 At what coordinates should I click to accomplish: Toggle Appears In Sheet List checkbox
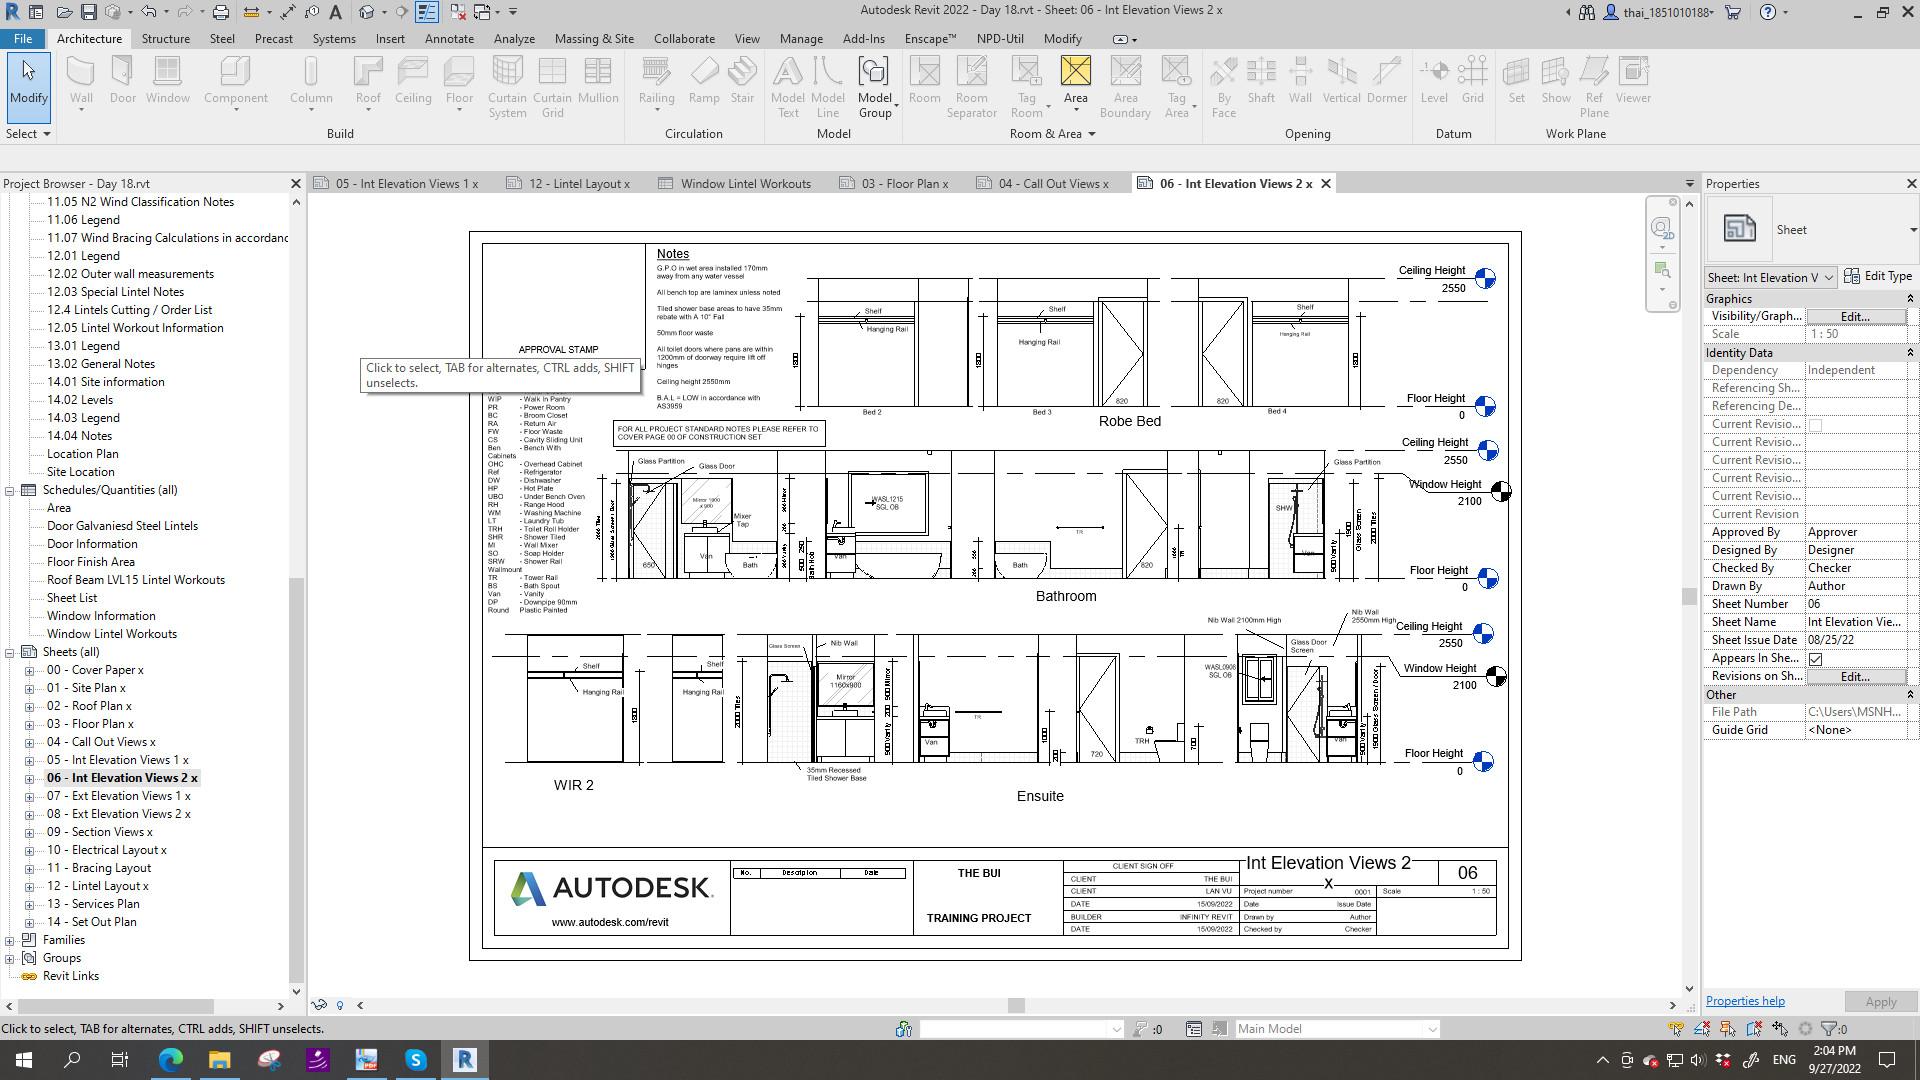[1815, 659]
